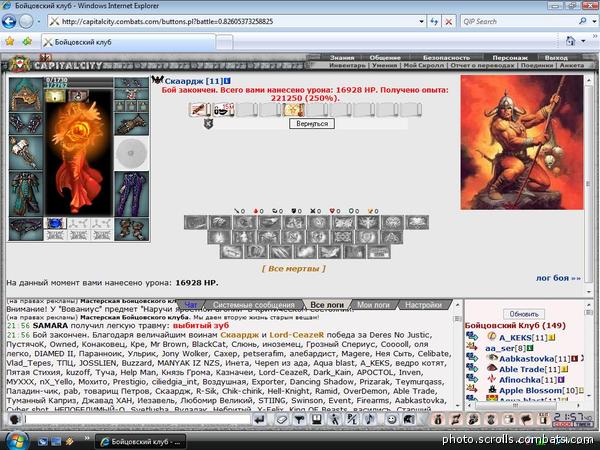Screen dimensions: 600x450
Task: Click the funnel filter chat icon
Action: tap(299, 419)
